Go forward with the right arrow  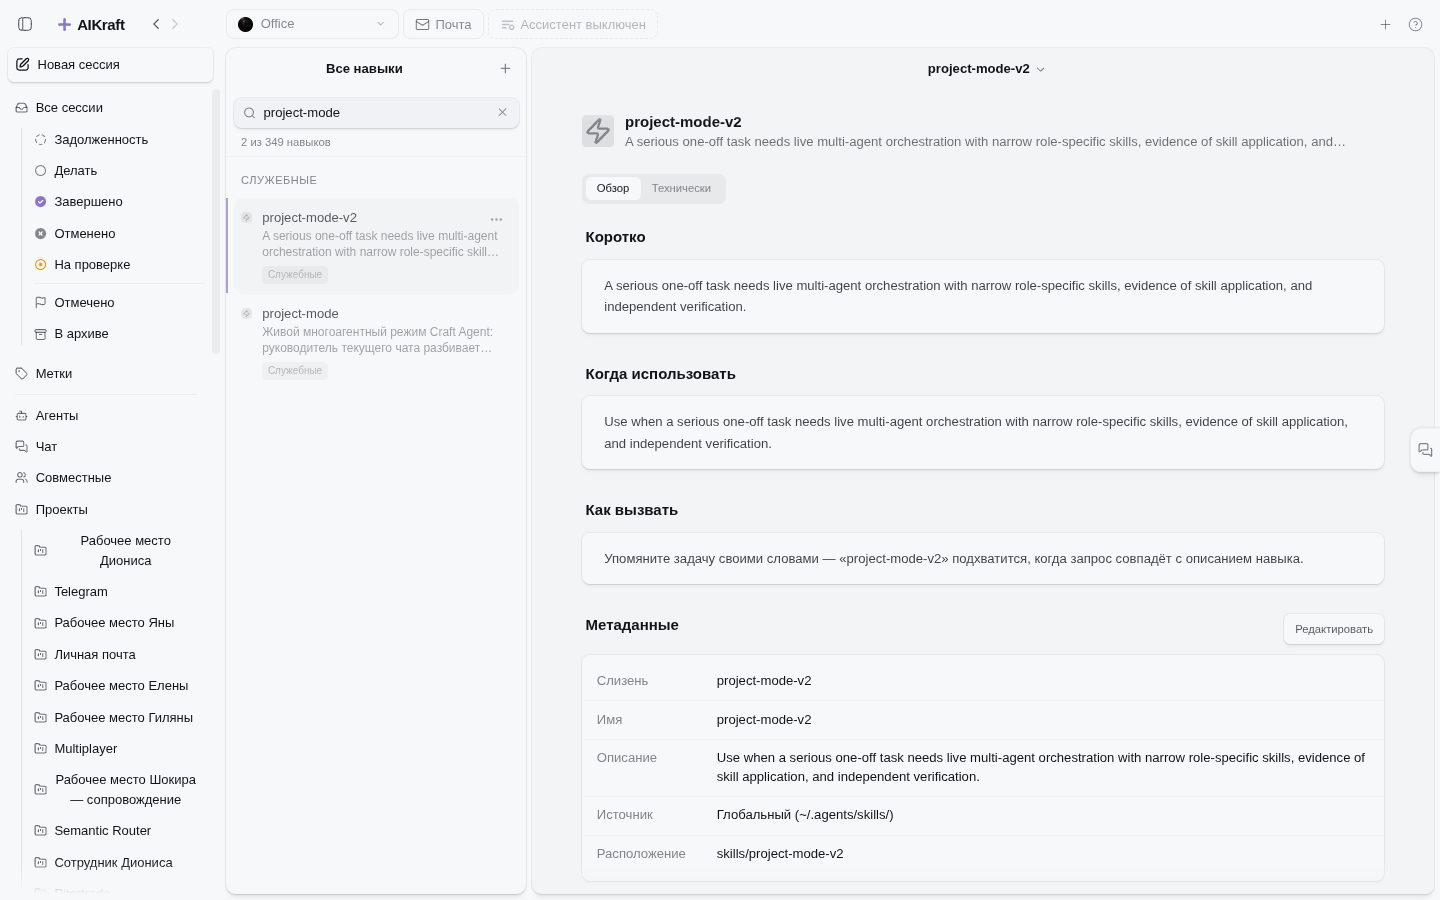coord(175,24)
